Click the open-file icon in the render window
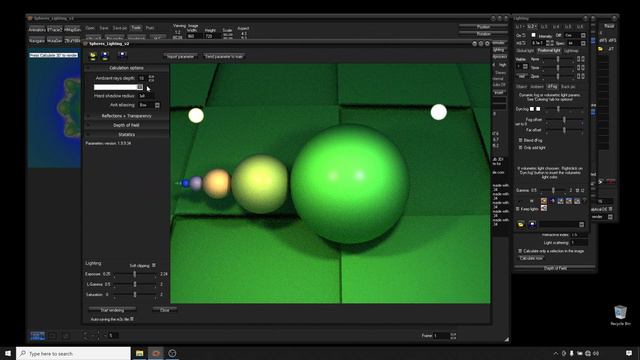Image resolution: width=640 pixels, height=360 pixels. pyautogui.click(x=93, y=56)
